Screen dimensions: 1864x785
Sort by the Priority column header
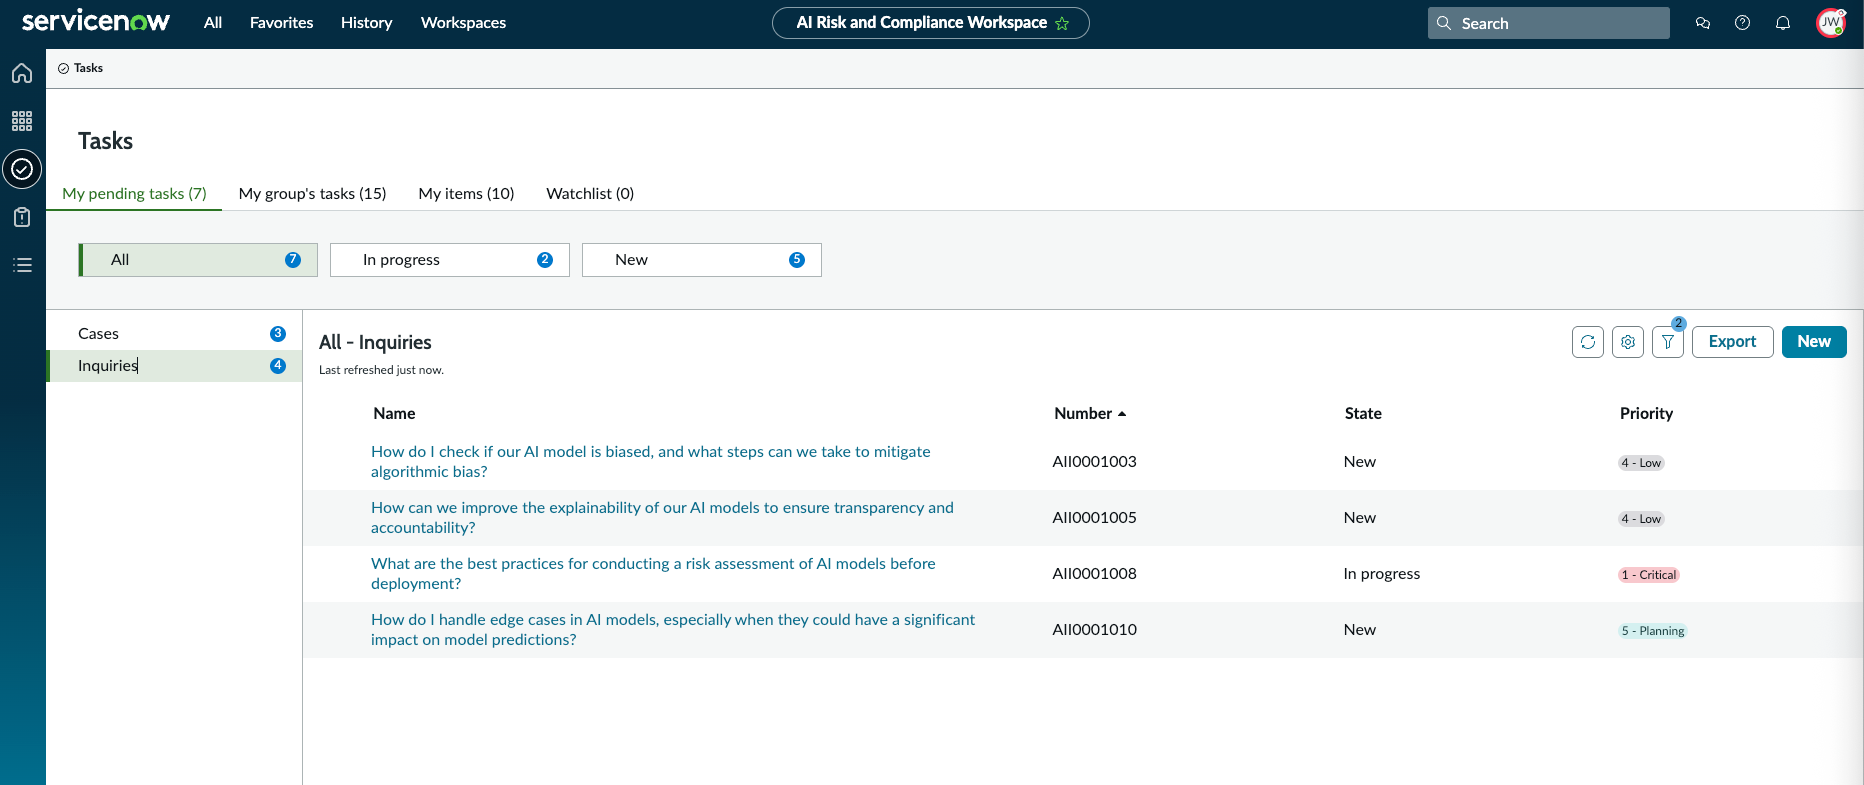1646,414
